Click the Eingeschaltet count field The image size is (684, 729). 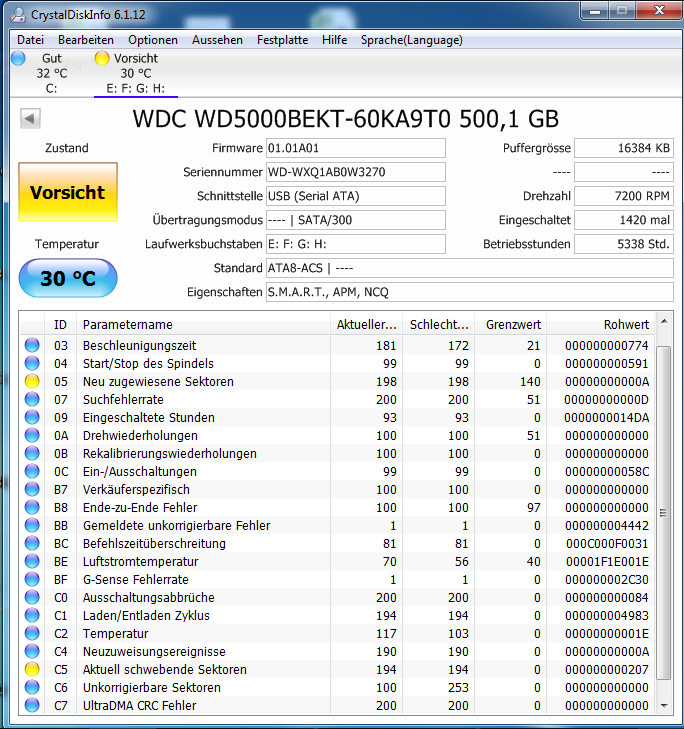[624, 220]
